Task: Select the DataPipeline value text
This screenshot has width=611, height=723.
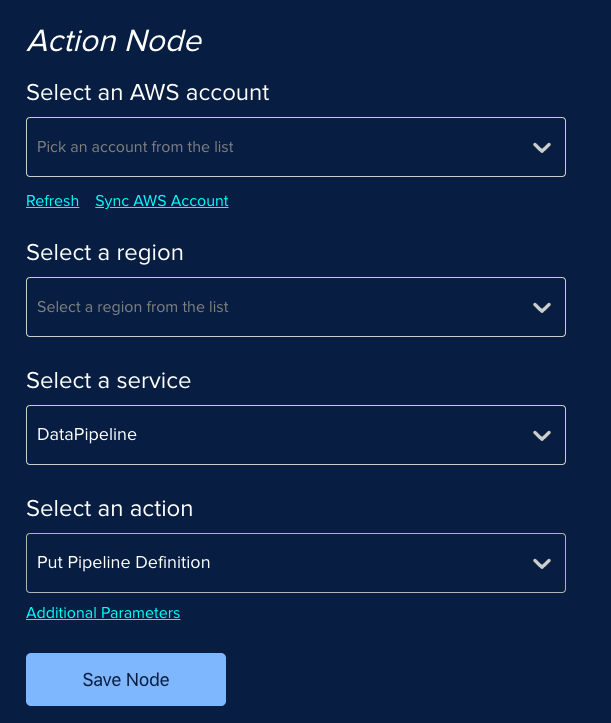Action: (87, 434)
